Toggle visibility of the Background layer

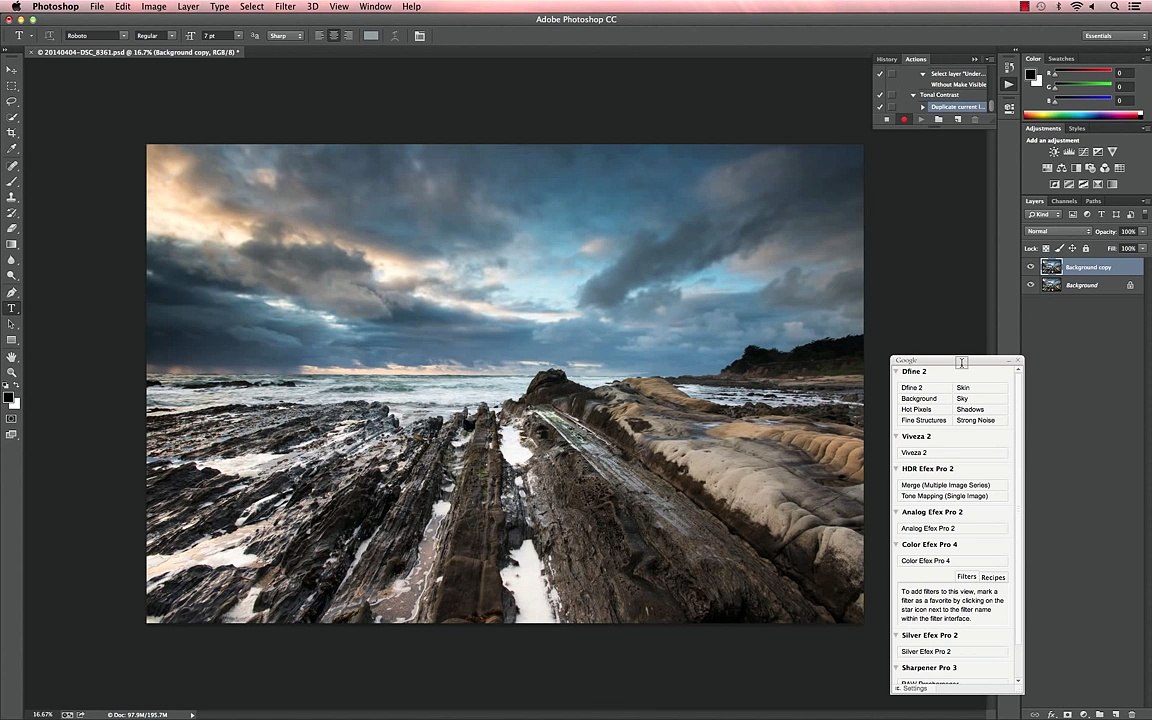coord(1031,285)
